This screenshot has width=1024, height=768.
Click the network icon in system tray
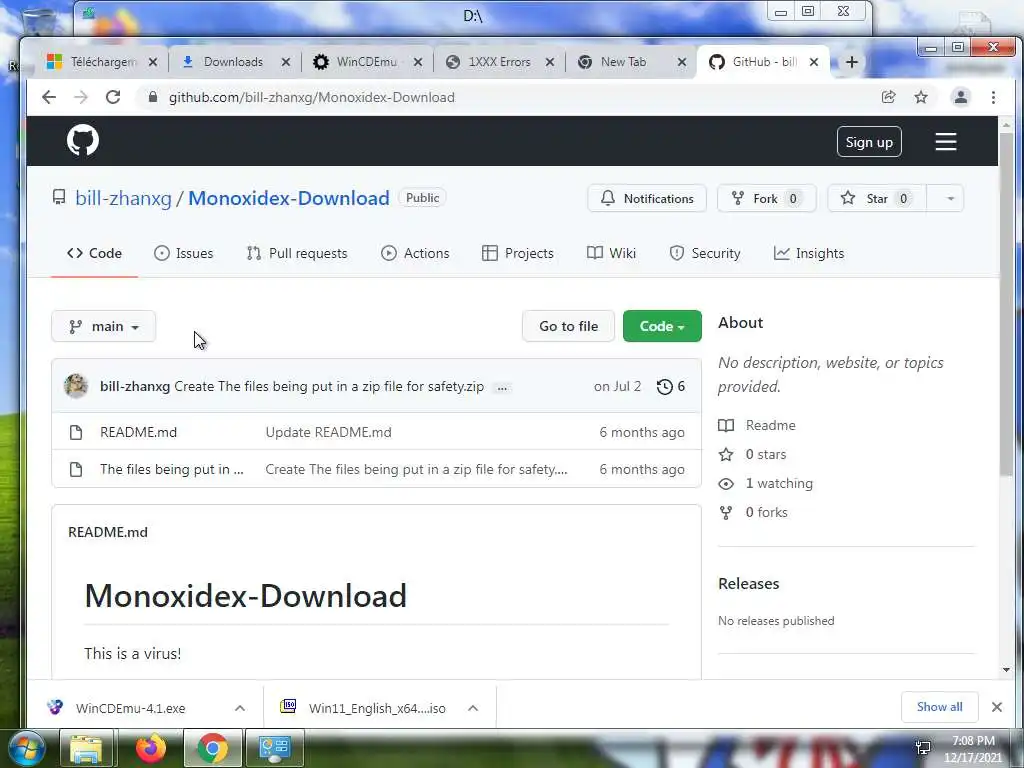click(x=923, y=747)
